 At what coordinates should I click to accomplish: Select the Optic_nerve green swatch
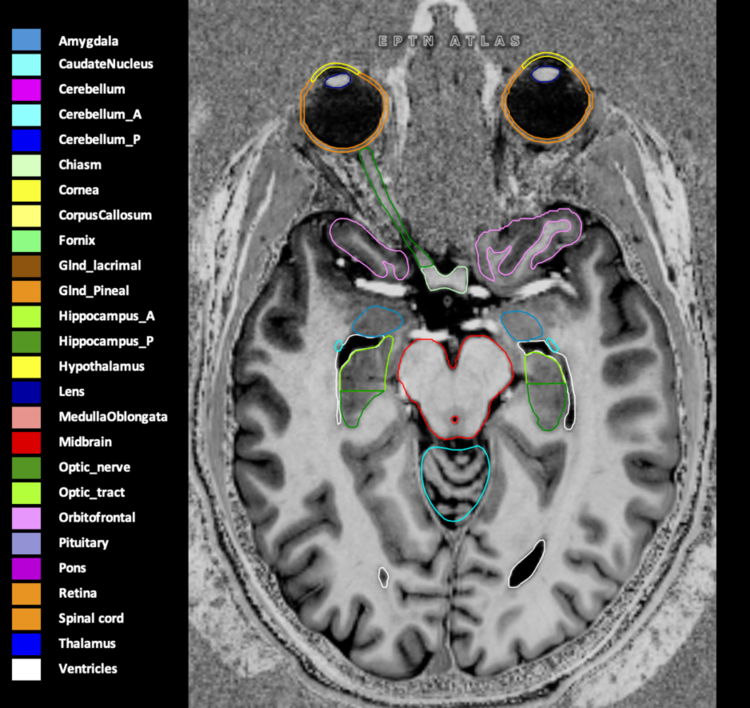[26, 468]
